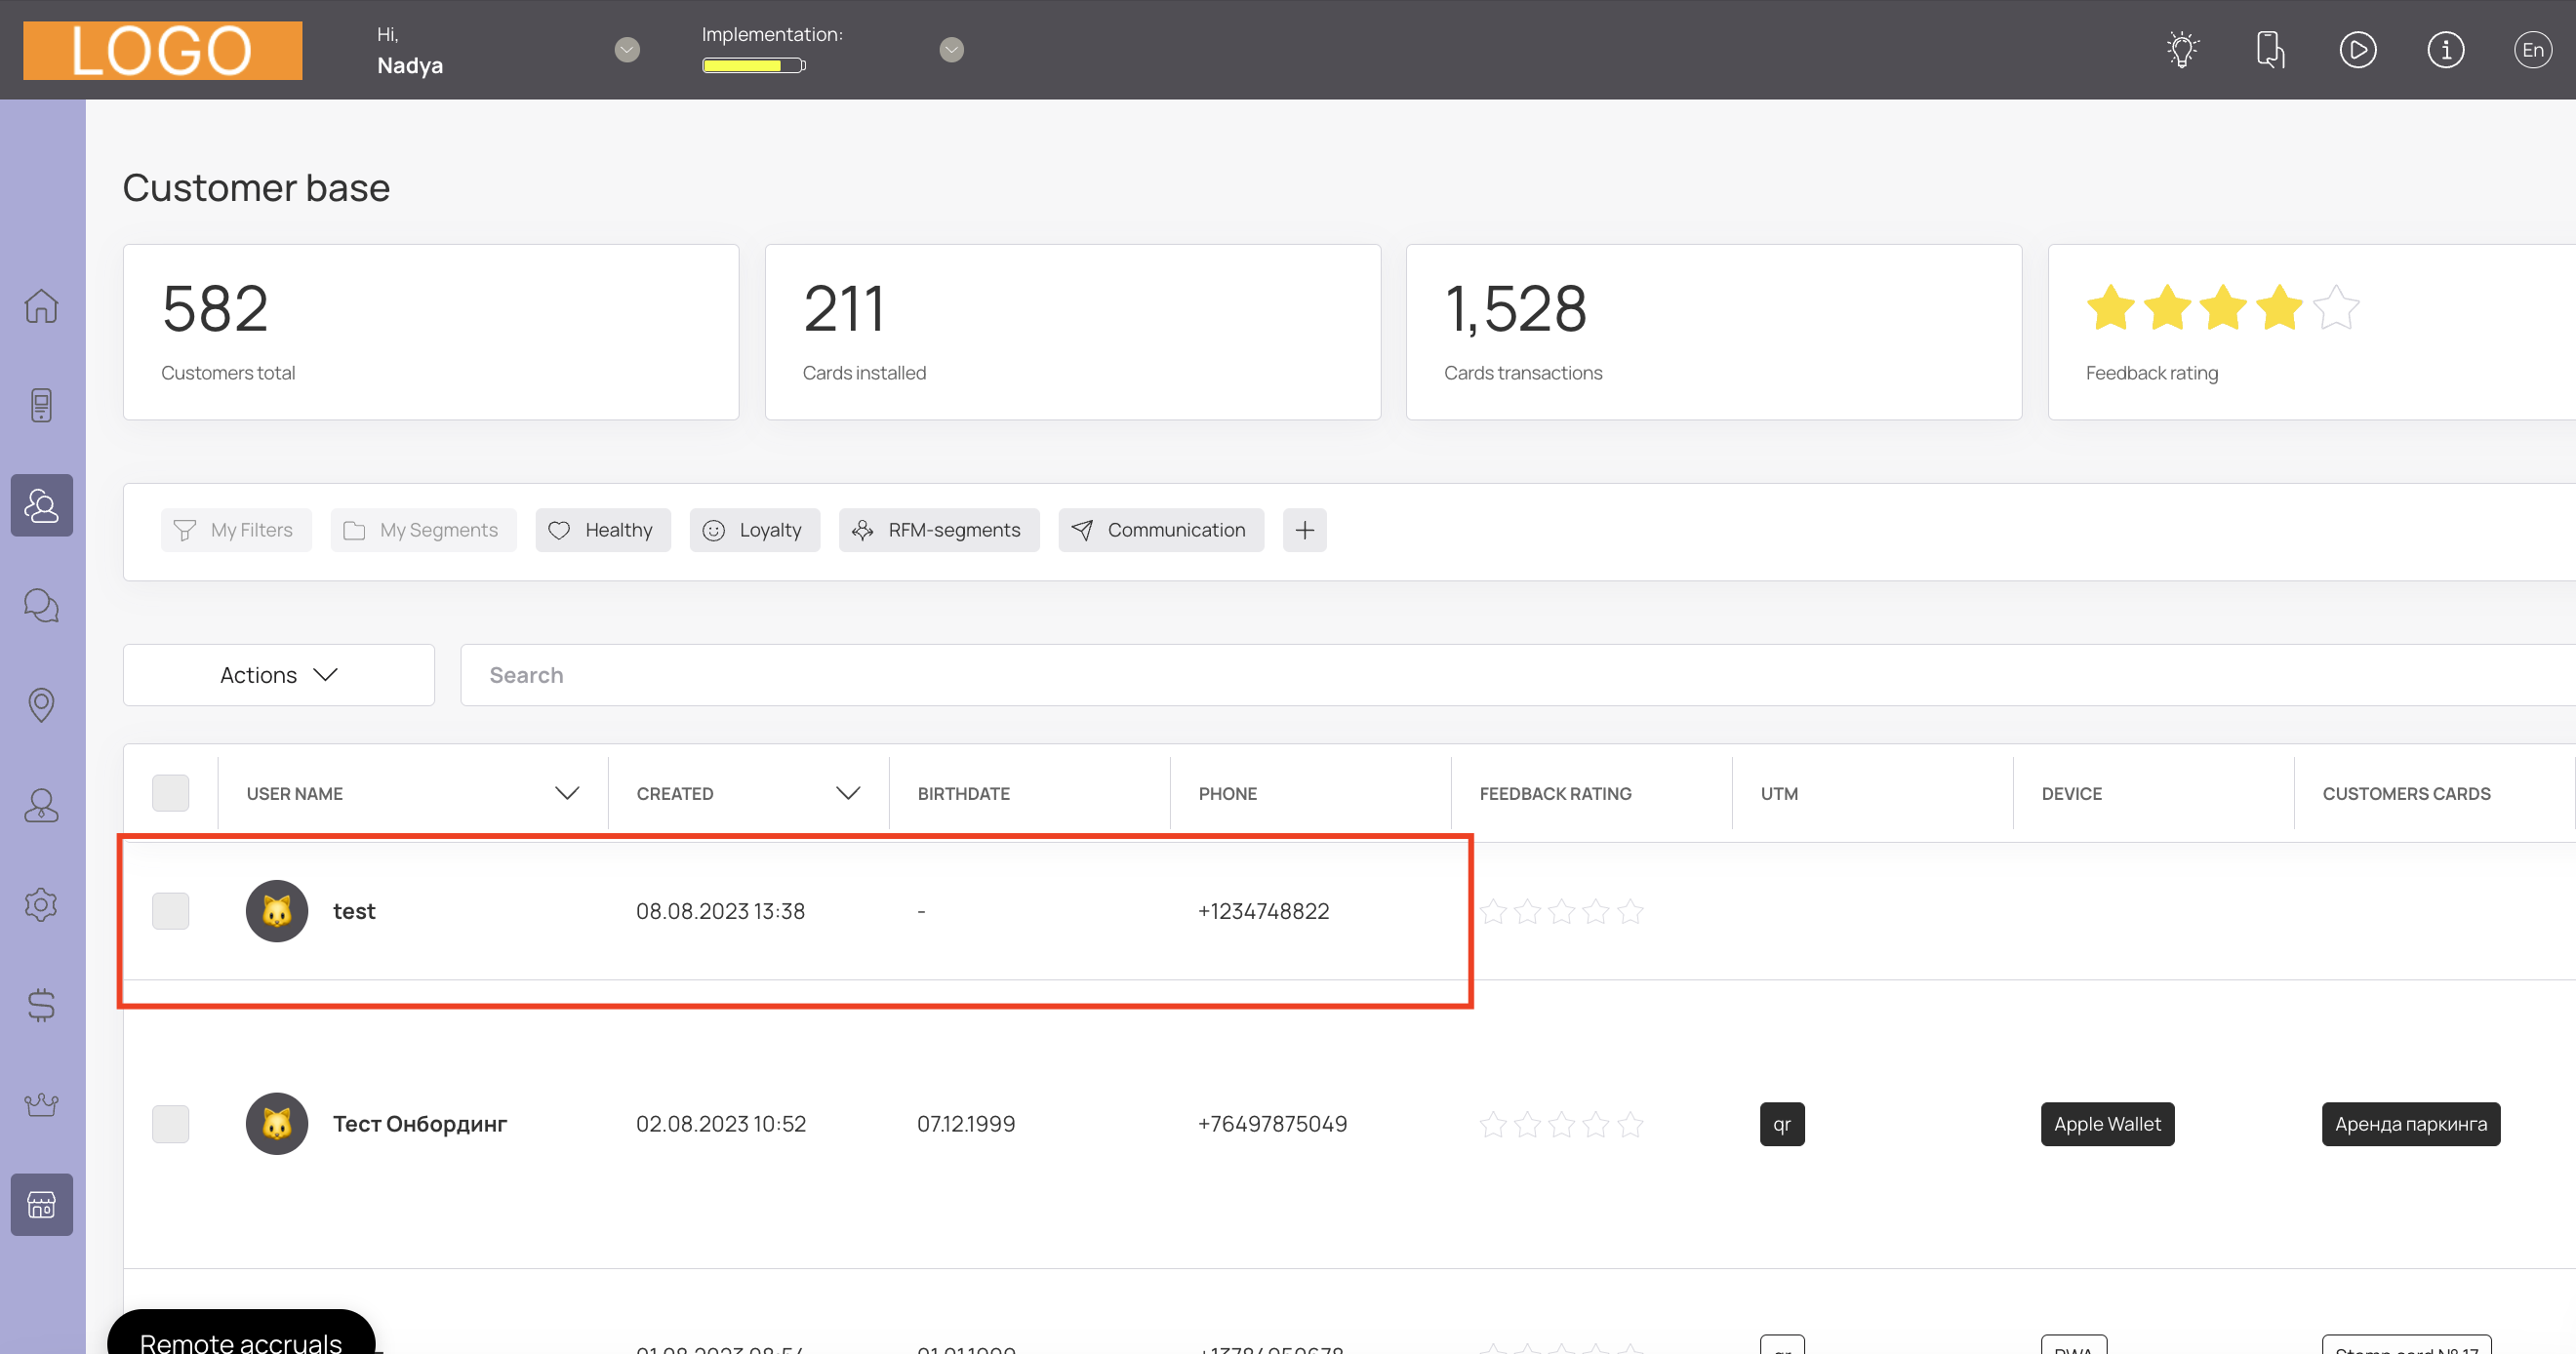Open the Home icon in the sidebar
Viewport: 2576px width, 1354px height.
pos(41,306)
